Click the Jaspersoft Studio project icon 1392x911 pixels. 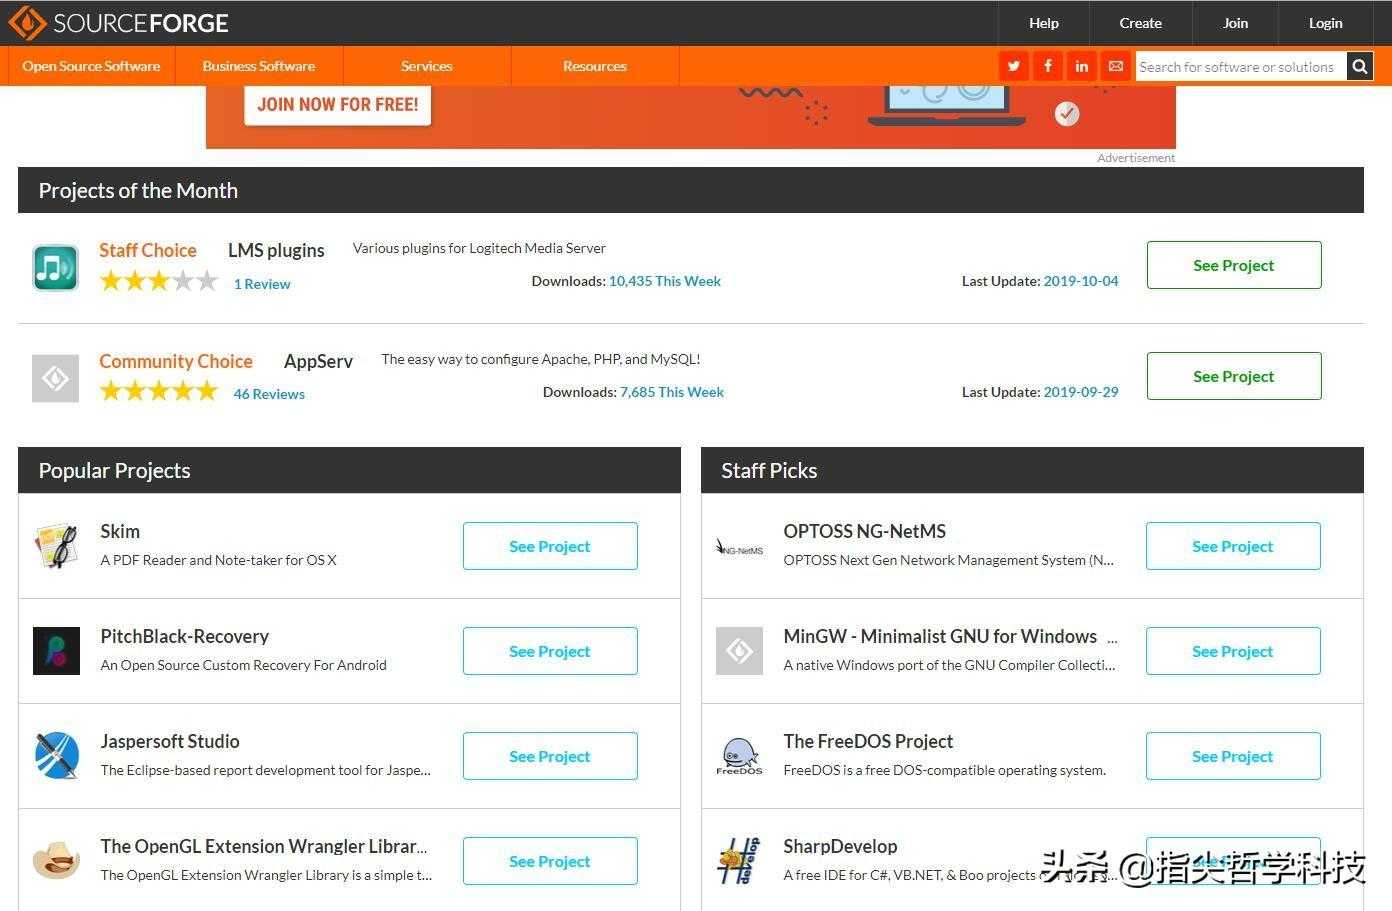56,756
